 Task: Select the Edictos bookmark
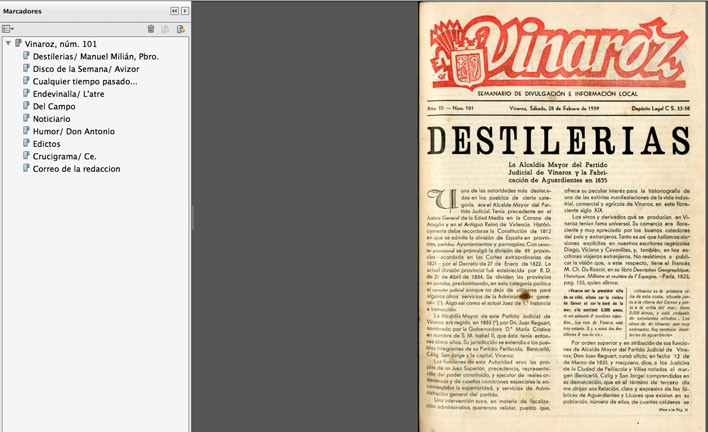pos(46,143)
